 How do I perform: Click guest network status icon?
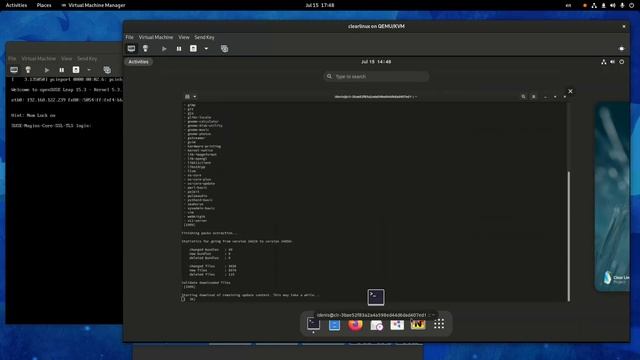604,62
